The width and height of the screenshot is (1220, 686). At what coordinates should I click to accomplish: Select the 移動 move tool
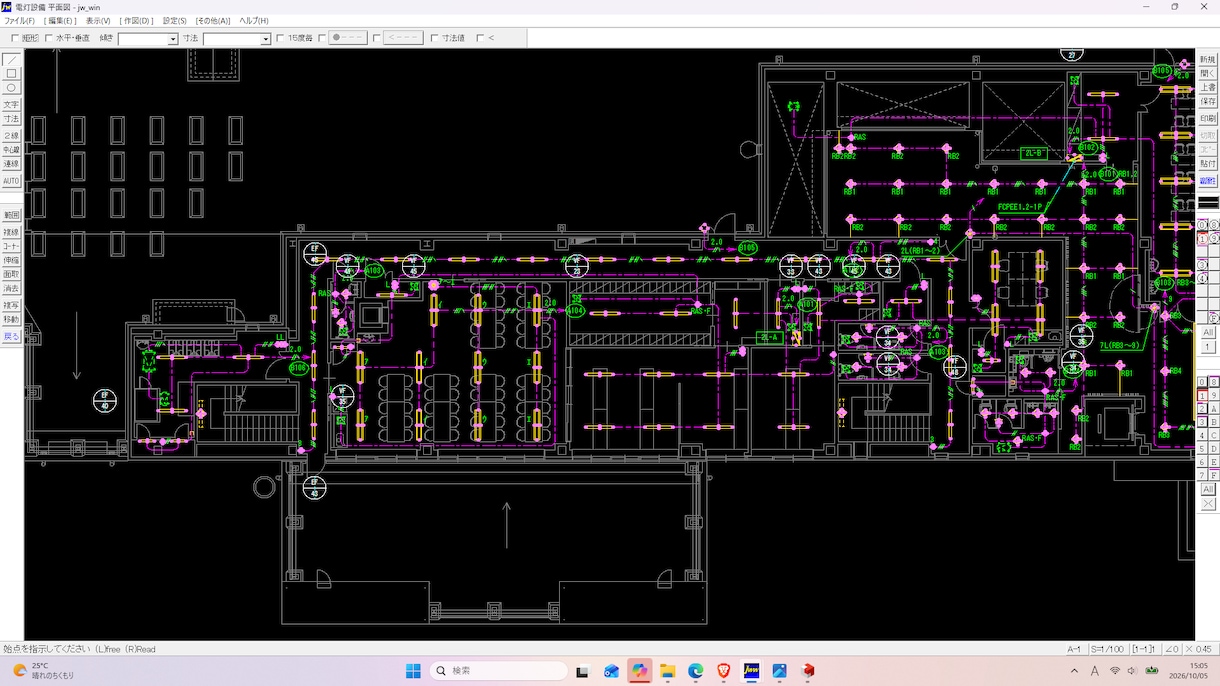(11, 320)
